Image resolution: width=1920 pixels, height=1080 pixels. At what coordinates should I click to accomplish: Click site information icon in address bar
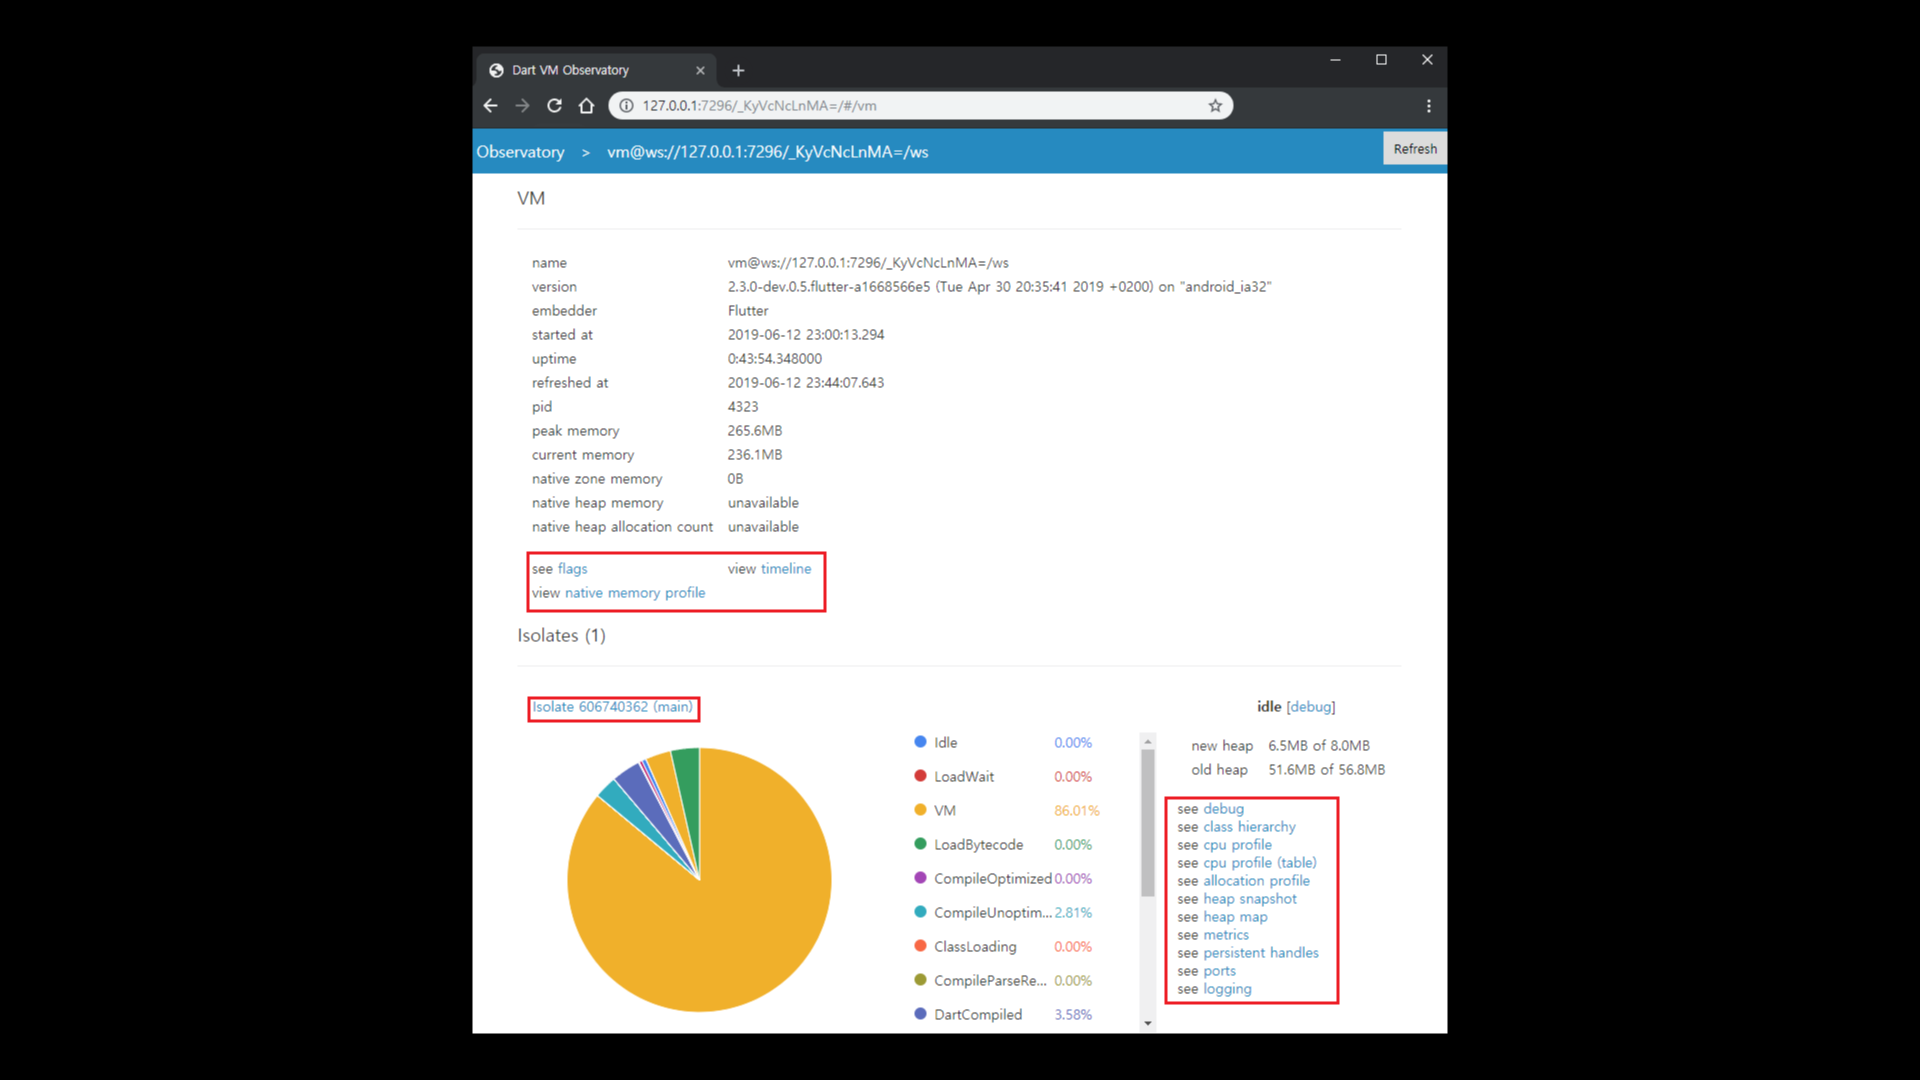point(627,106)
